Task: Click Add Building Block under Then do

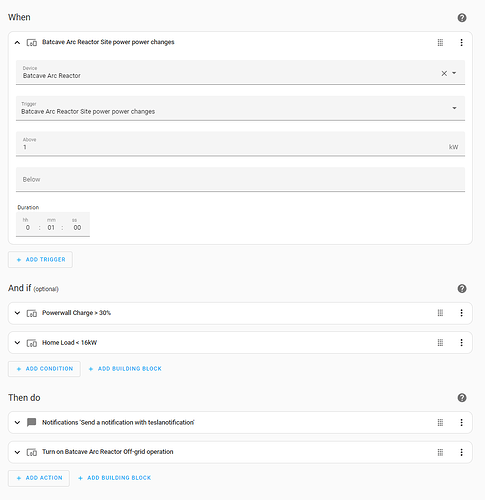Action: pyautogui.click(x=114, y=478)
